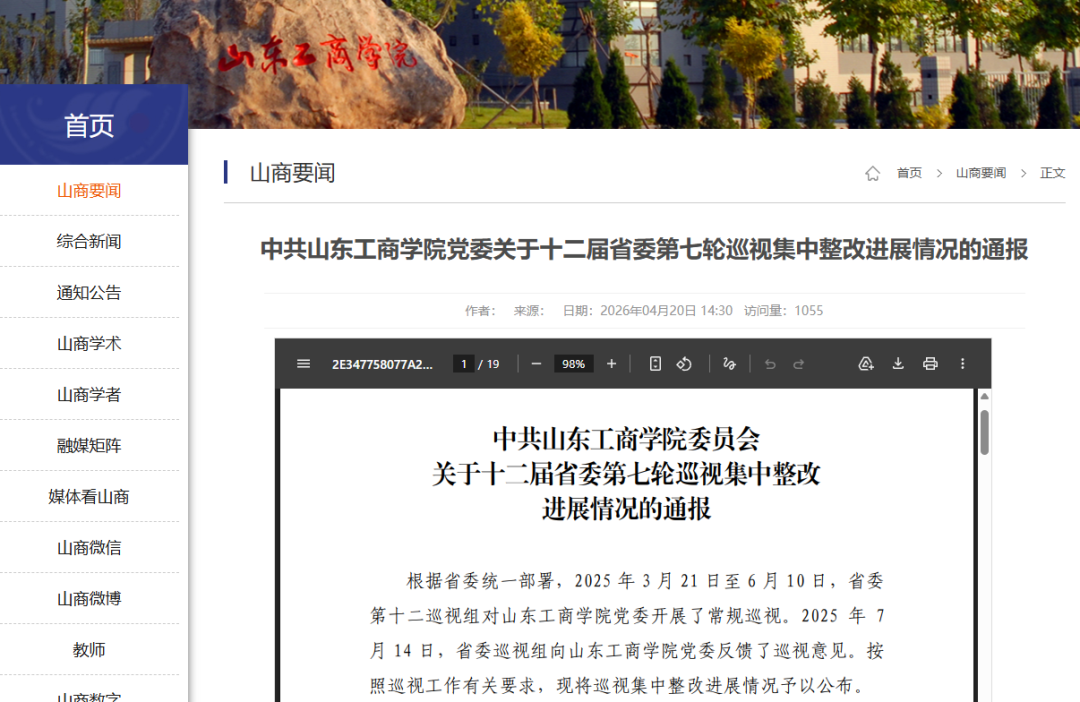Open 山商微信 from the sidebar
The height and width of the screenshot is (702, 1080).
coord(91,548)
